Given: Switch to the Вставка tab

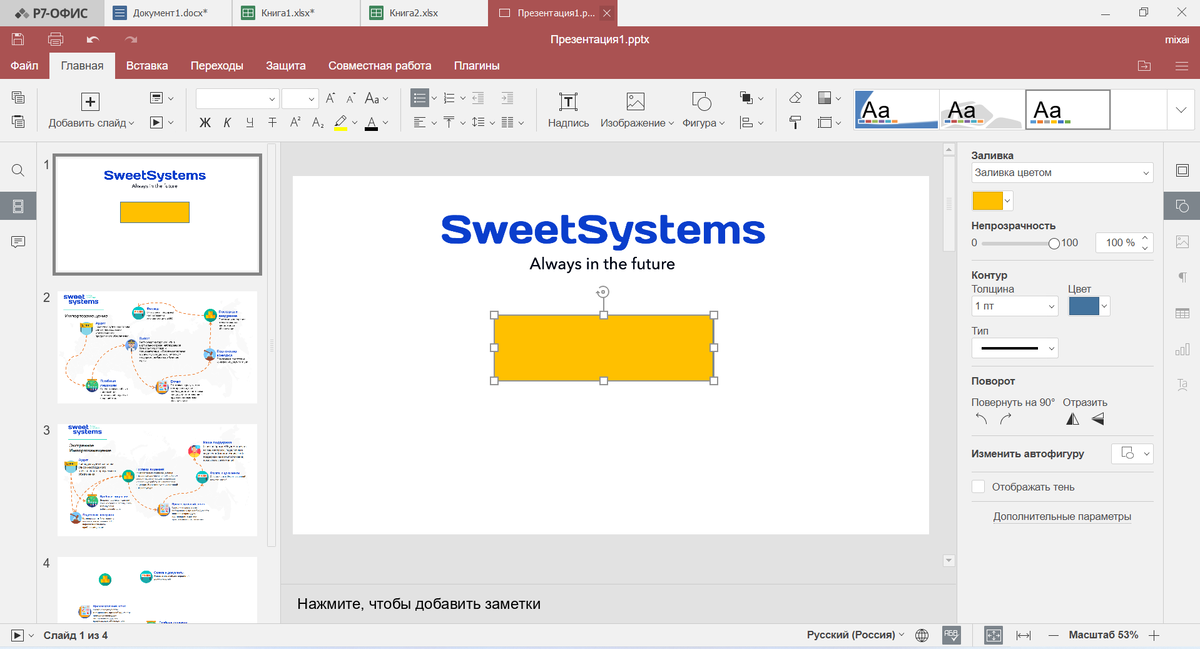Looking at the screenshot, I should [147, 66].
